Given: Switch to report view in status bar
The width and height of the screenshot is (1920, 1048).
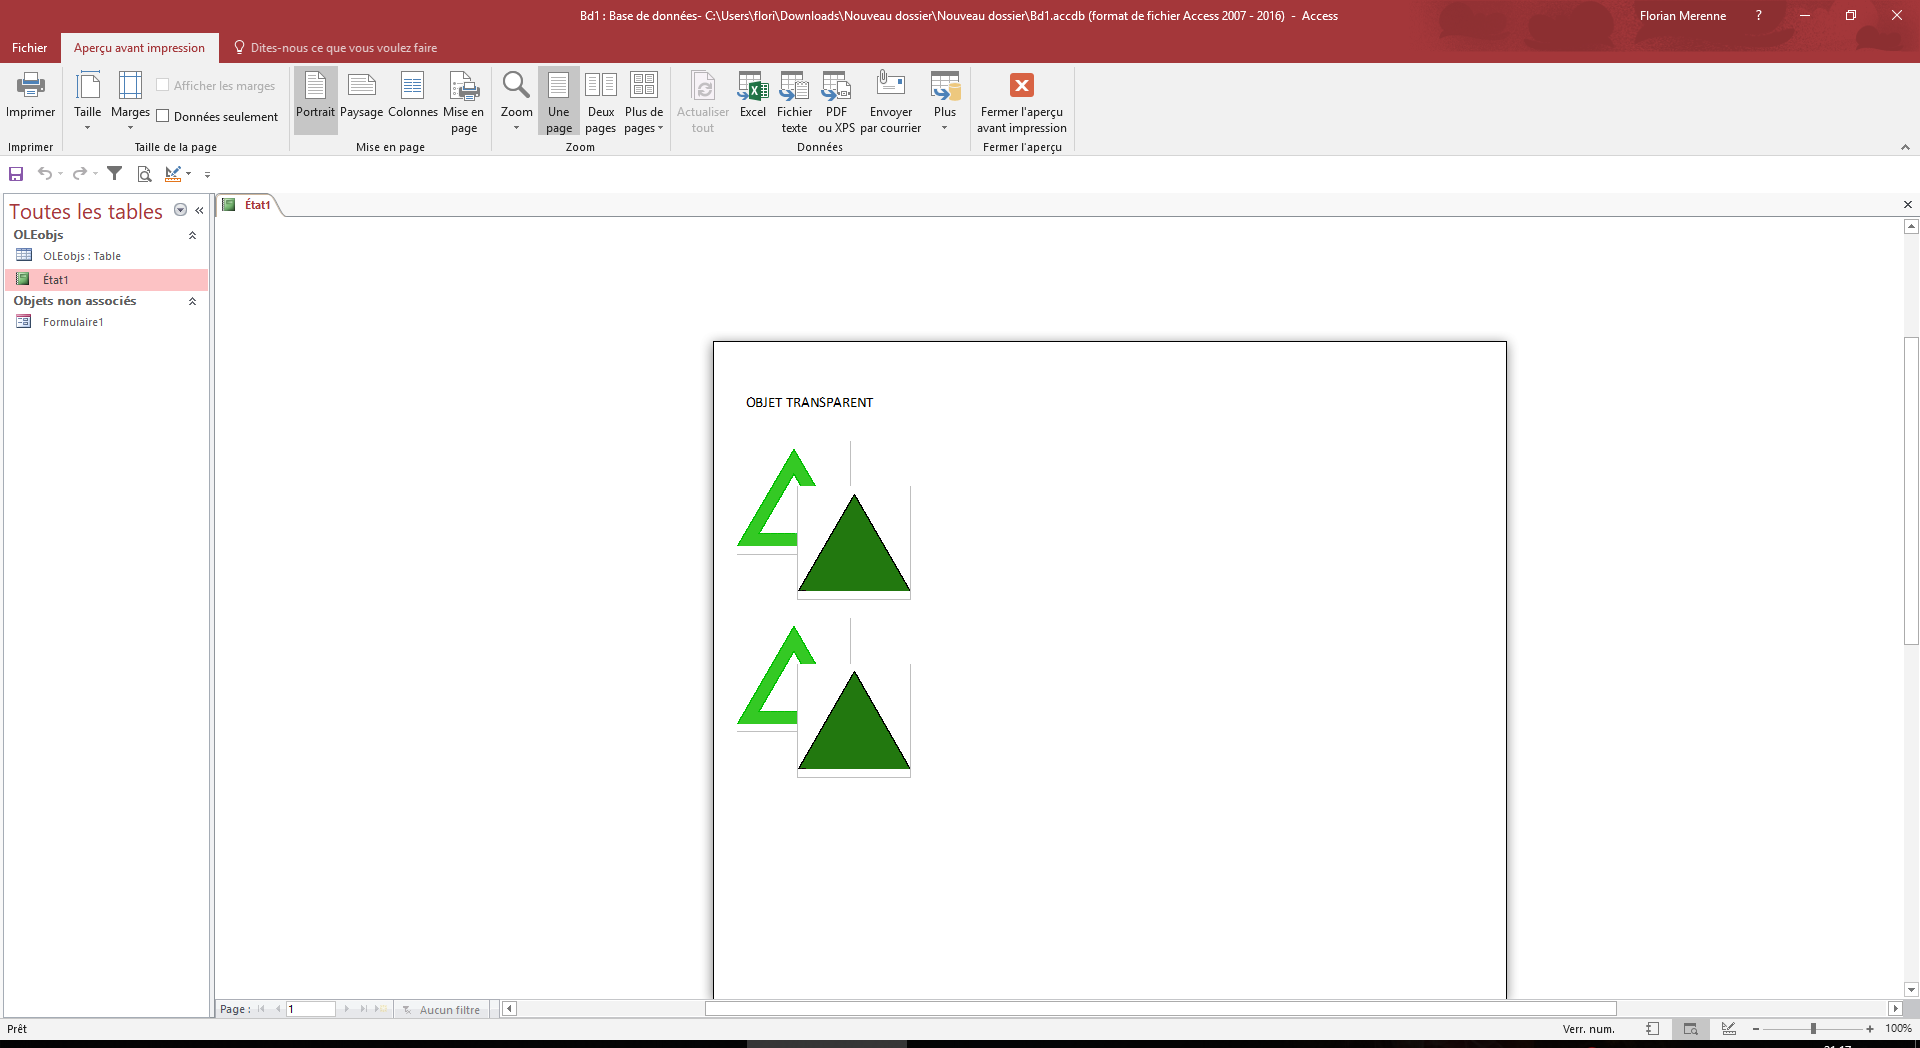Looking at the screenshot, I should [x=1652, y=1029].
